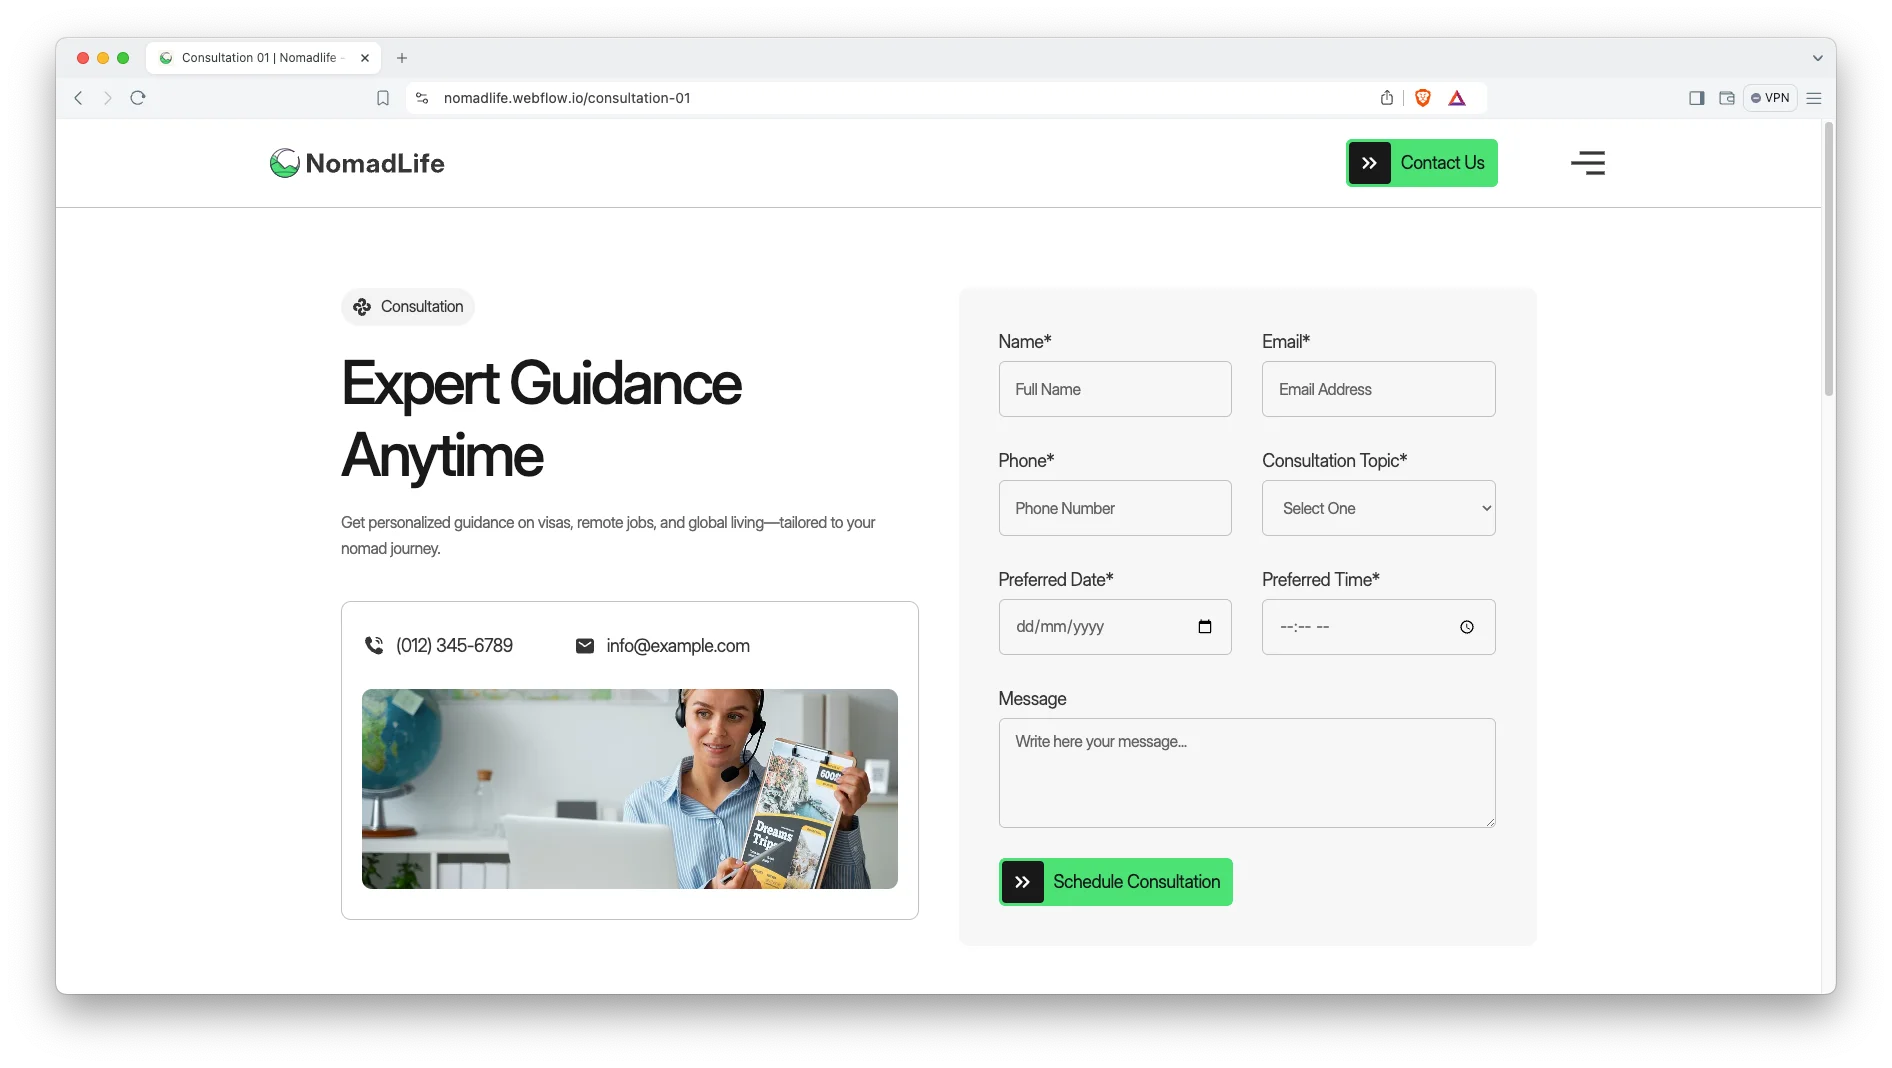
Task: Toggle the VPN button
Action: point(1769,98)
